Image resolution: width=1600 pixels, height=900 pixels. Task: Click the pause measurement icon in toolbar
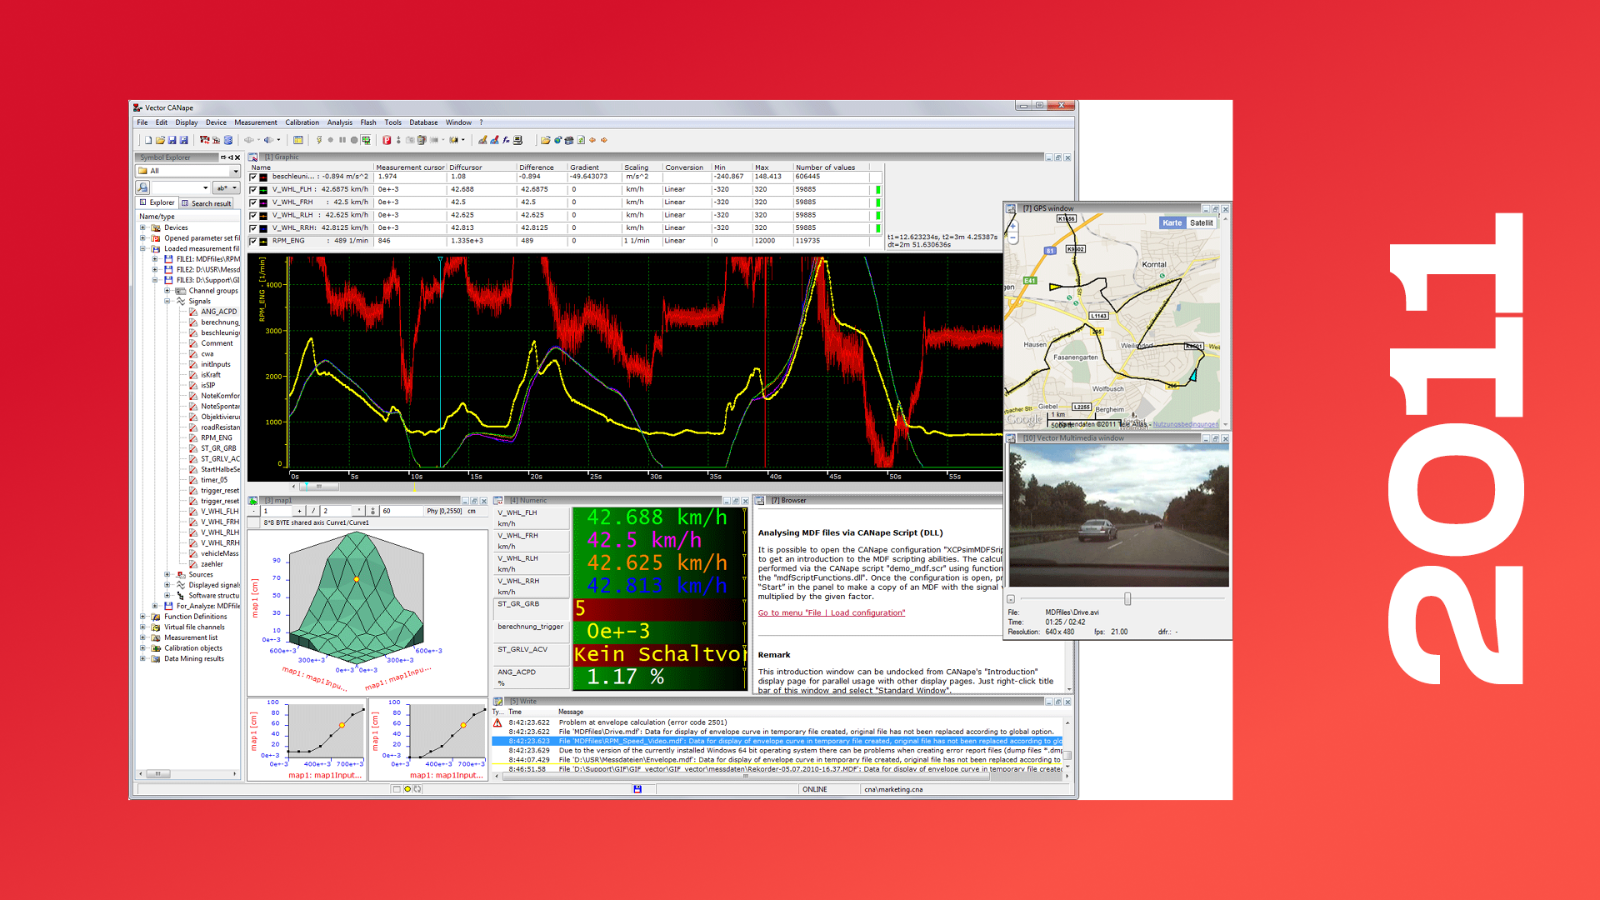pos(342,140)
